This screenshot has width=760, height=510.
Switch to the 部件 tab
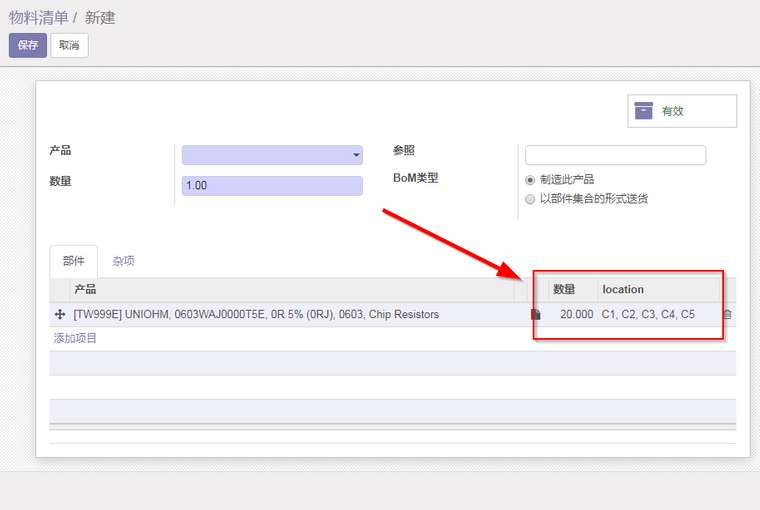click(74, 261)
